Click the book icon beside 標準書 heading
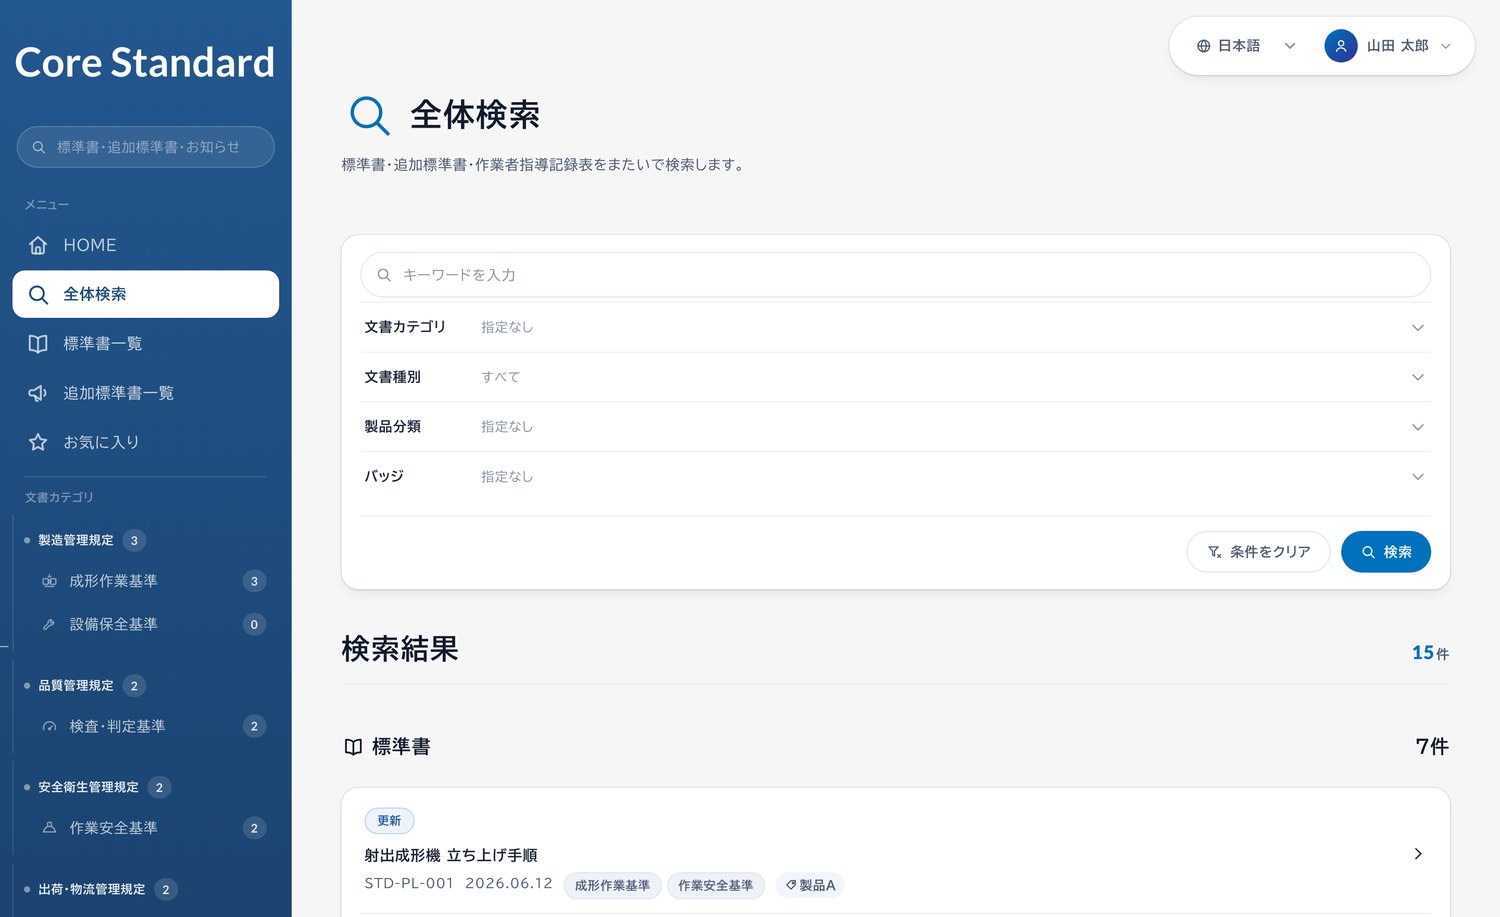The image size is (1500, 917). click(353, 747)
